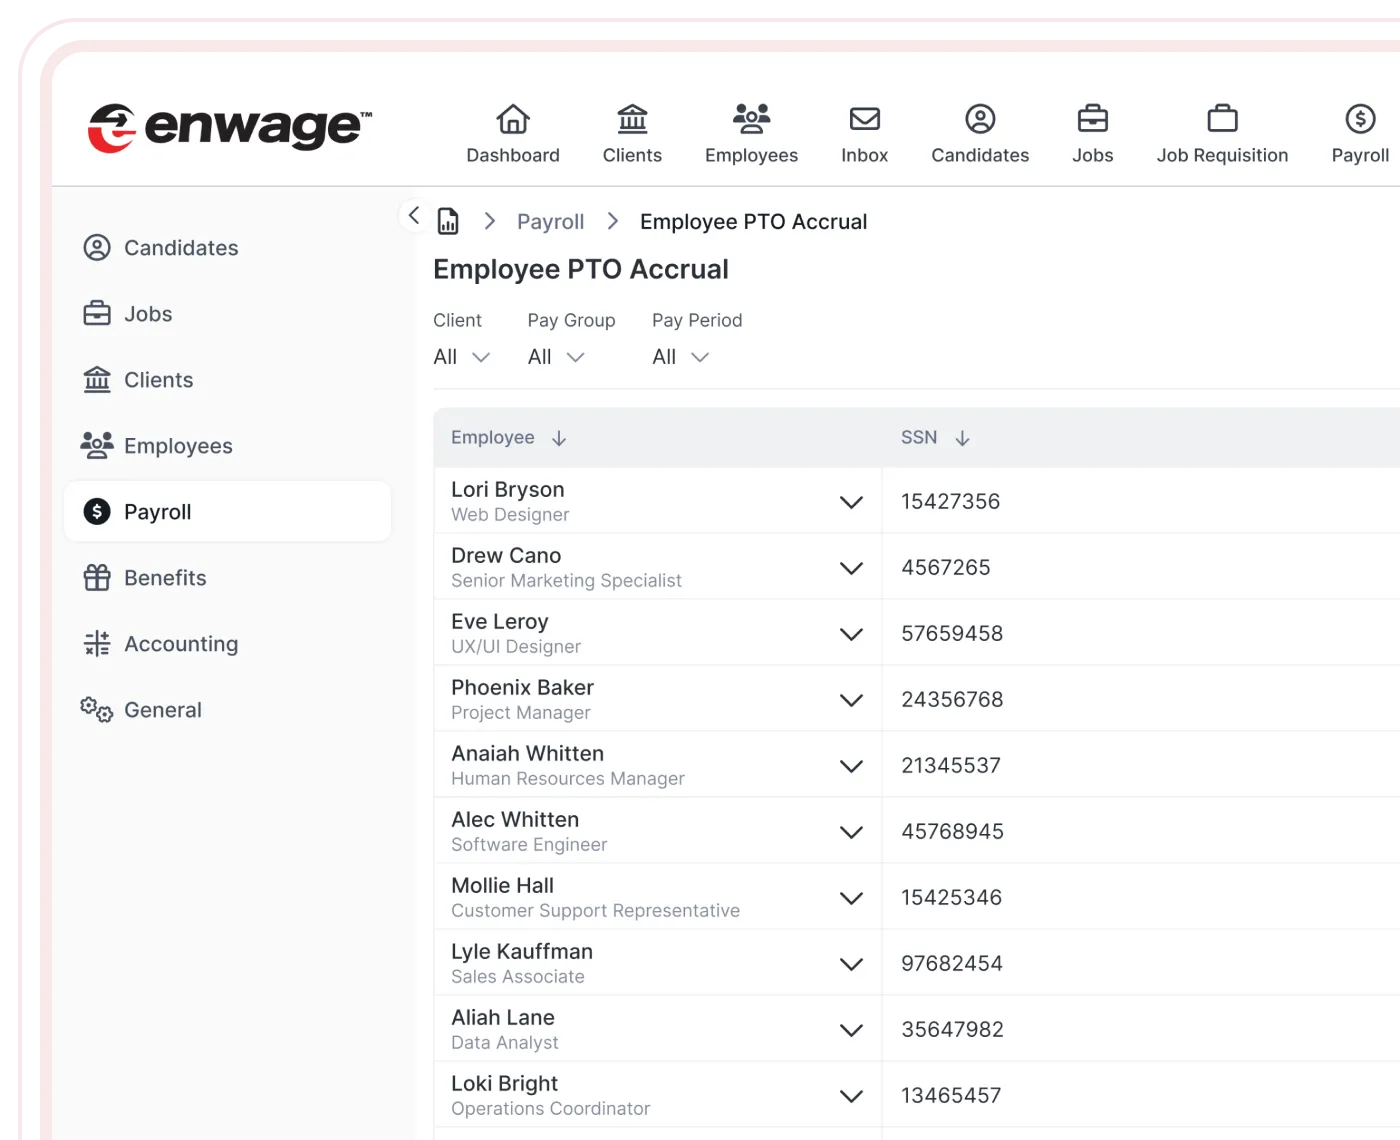Screen dimensions: 1400x1140
Task: Expand the Lori Bryson row
Action: click(851, 502)
